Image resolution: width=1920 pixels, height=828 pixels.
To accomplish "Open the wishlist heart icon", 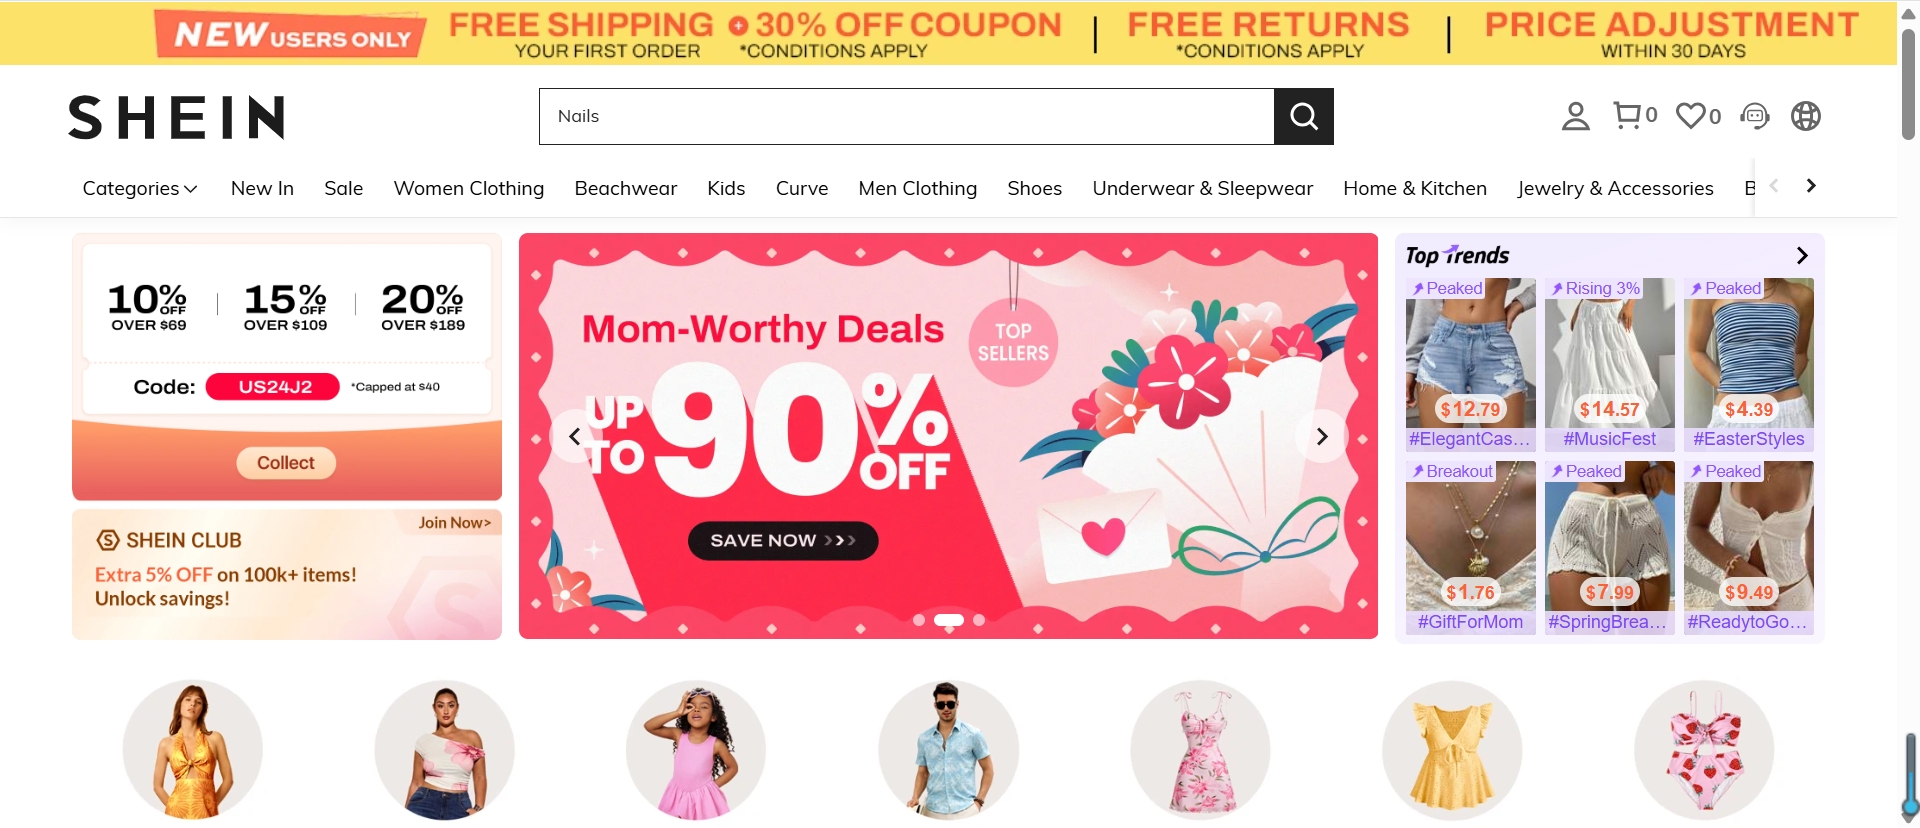I will 1698,116.
